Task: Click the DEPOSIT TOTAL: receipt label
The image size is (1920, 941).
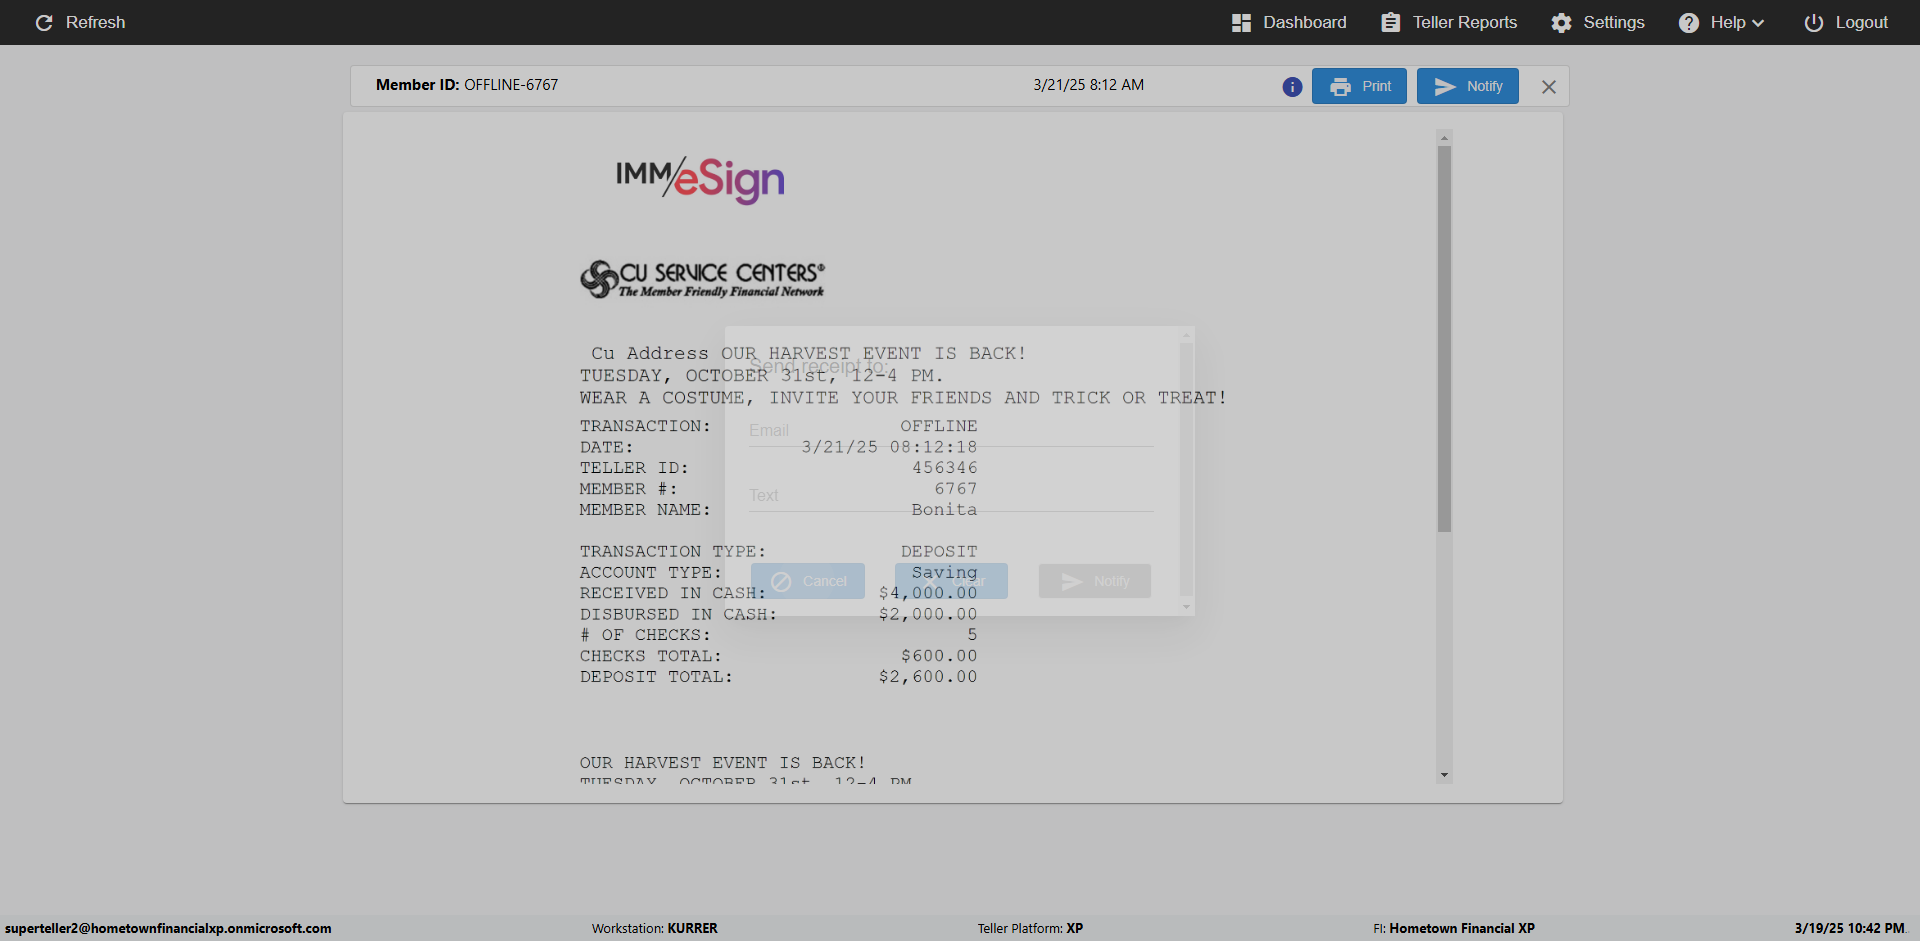Action: [x=656, y=677]
